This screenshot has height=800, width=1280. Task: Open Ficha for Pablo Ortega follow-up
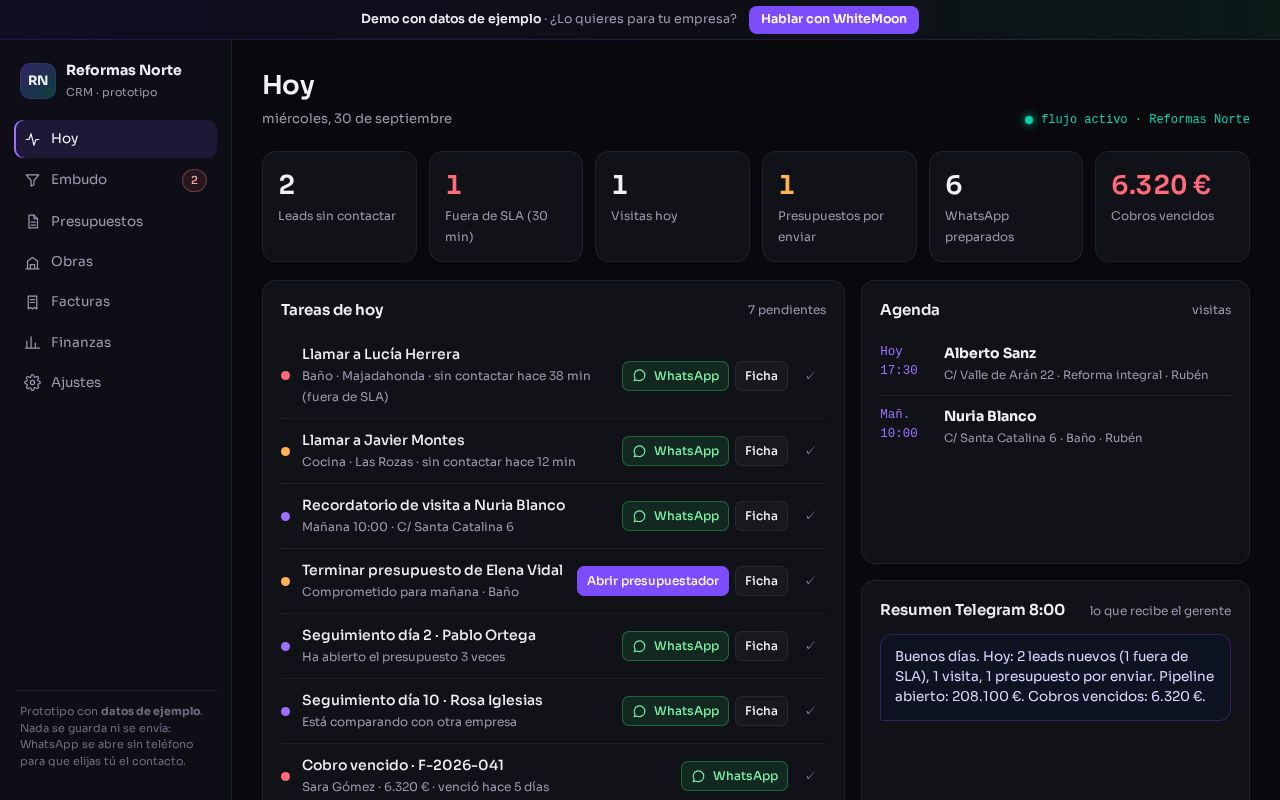(761, 646)
